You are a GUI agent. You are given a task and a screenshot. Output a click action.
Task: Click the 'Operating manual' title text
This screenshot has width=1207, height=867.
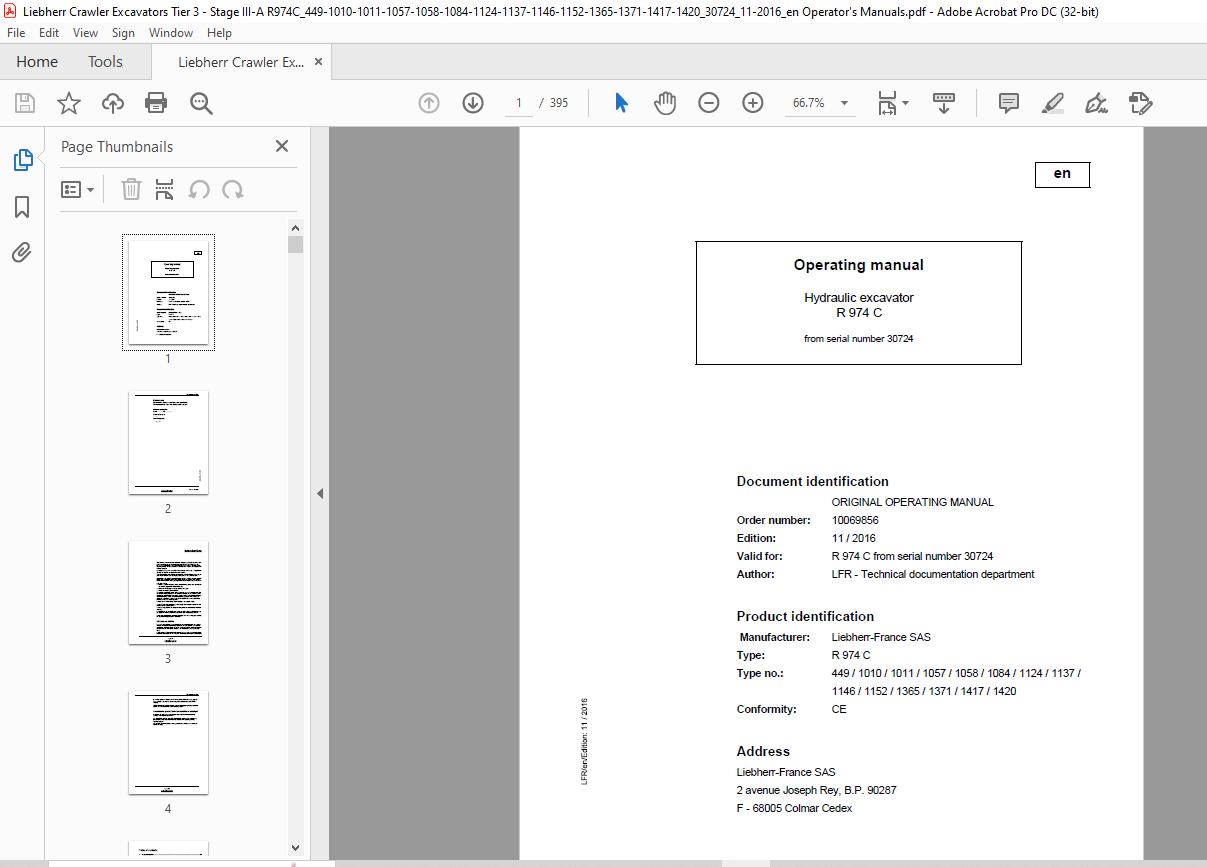coord(858,265)
